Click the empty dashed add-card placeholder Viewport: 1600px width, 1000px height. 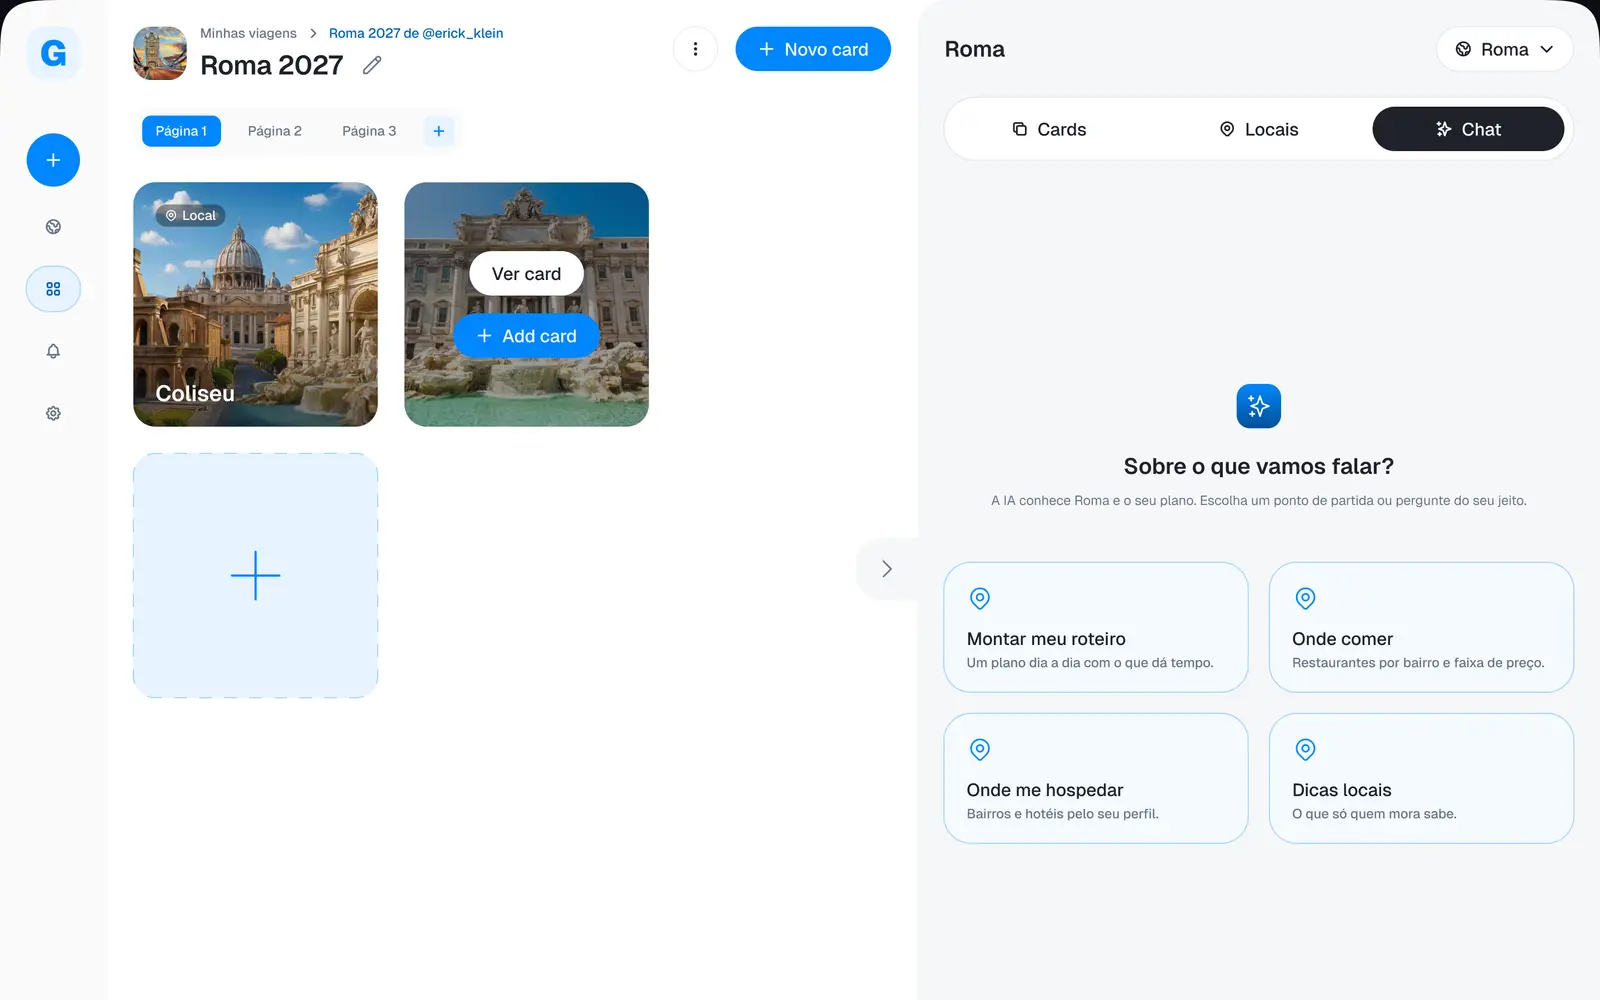click(255, 575)
